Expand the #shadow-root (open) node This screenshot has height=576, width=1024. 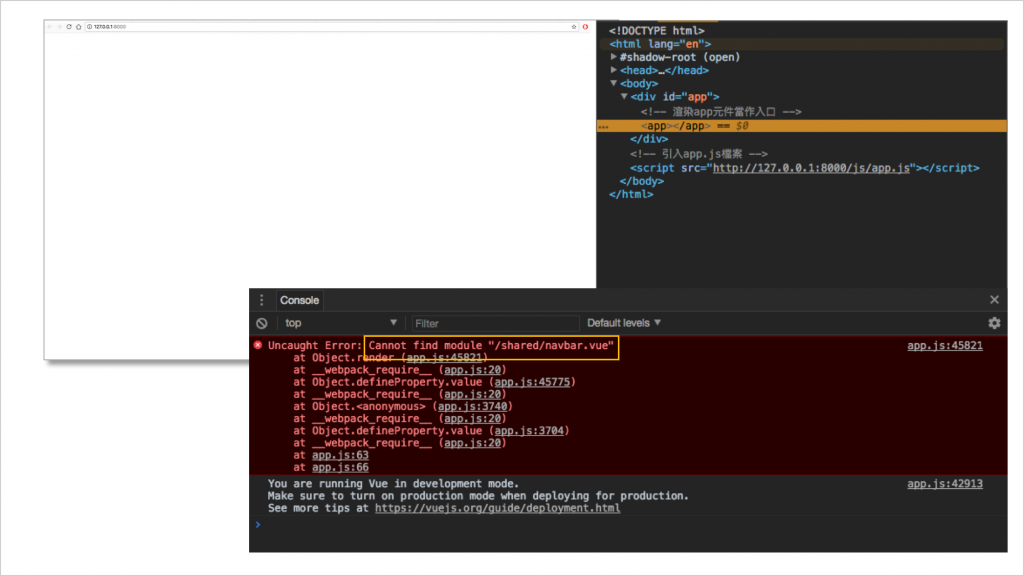pyautogui.click(x=614, y=57)
